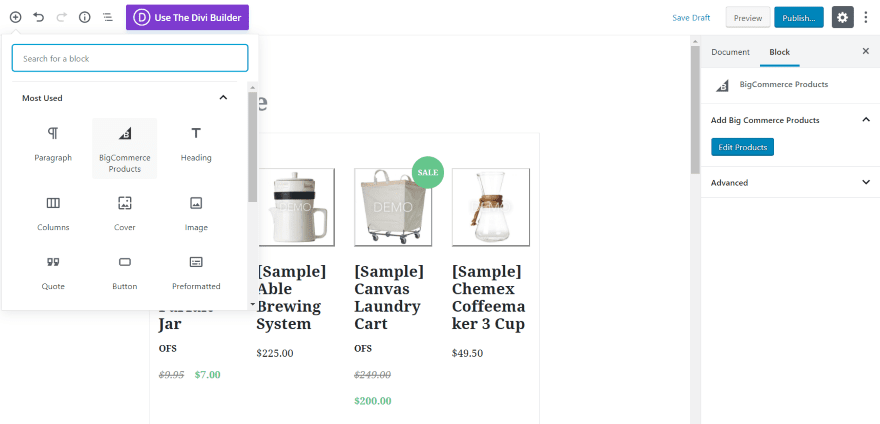The width and height of the screenshot is (880, 424).
Task: Toggle the settings gear sidebar
Action: click(843, 17)
